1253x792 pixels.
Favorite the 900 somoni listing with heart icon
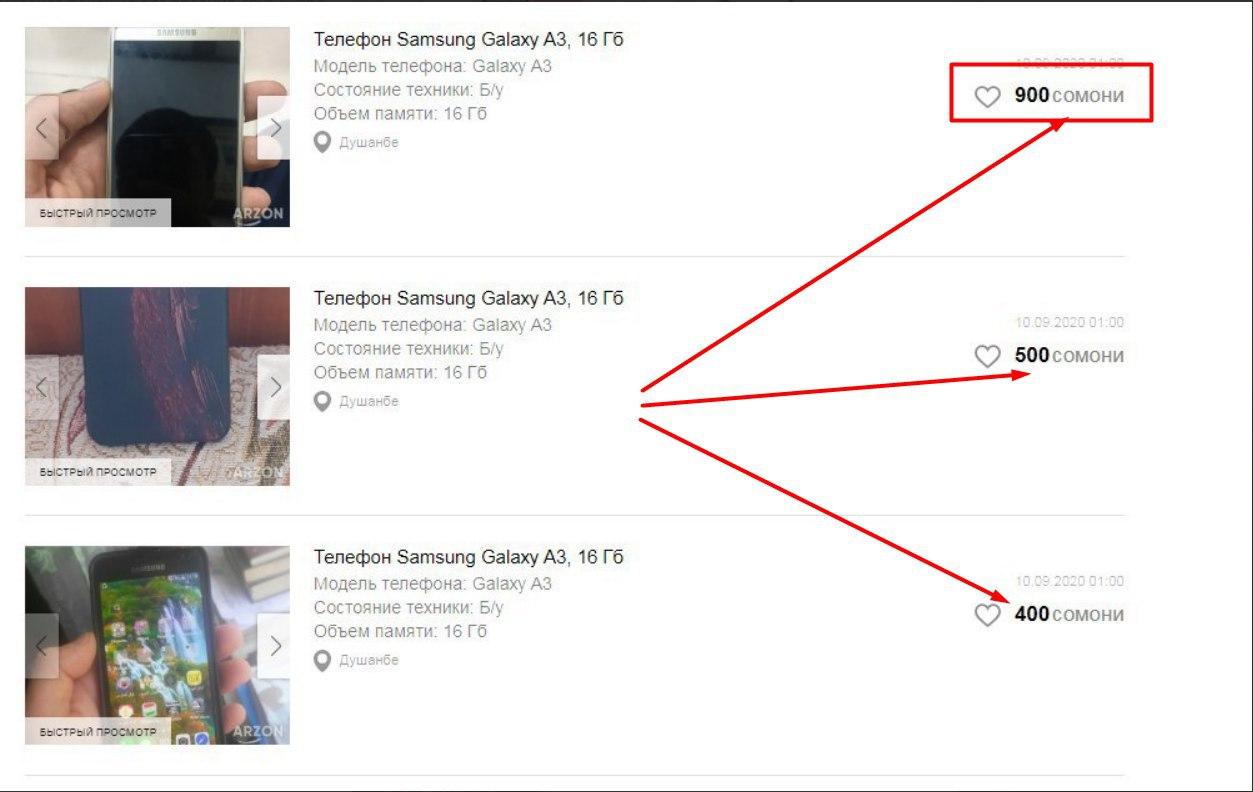pos(987,97)
